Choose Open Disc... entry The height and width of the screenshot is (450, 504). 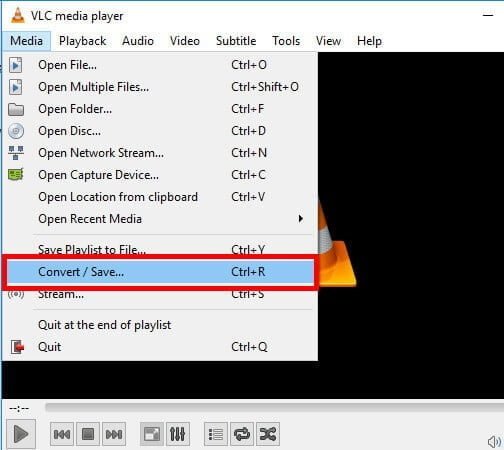[160, 131]
